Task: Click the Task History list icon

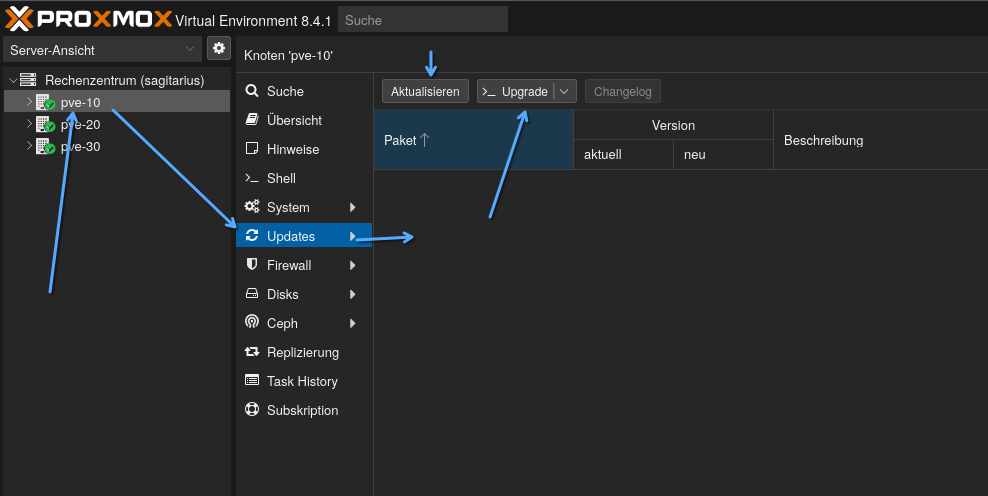Action: 251,380
